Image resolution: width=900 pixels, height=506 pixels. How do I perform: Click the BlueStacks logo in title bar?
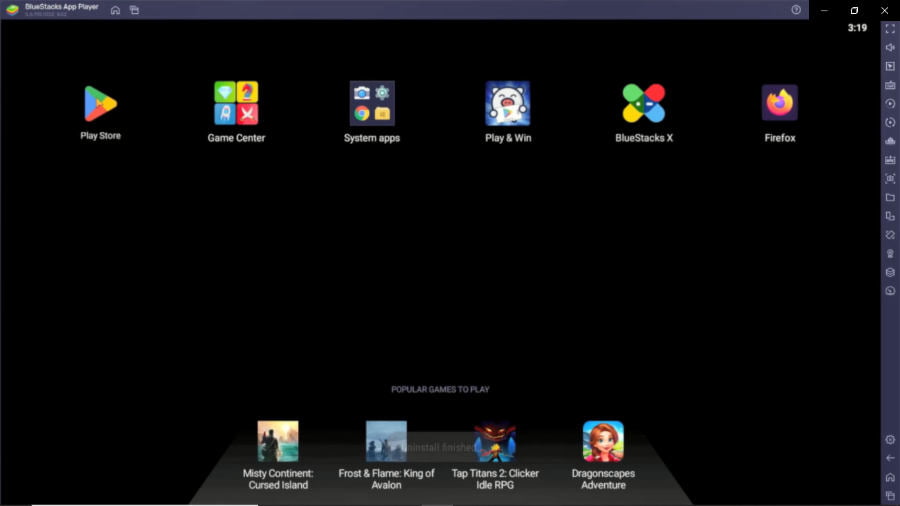(12, 10)
